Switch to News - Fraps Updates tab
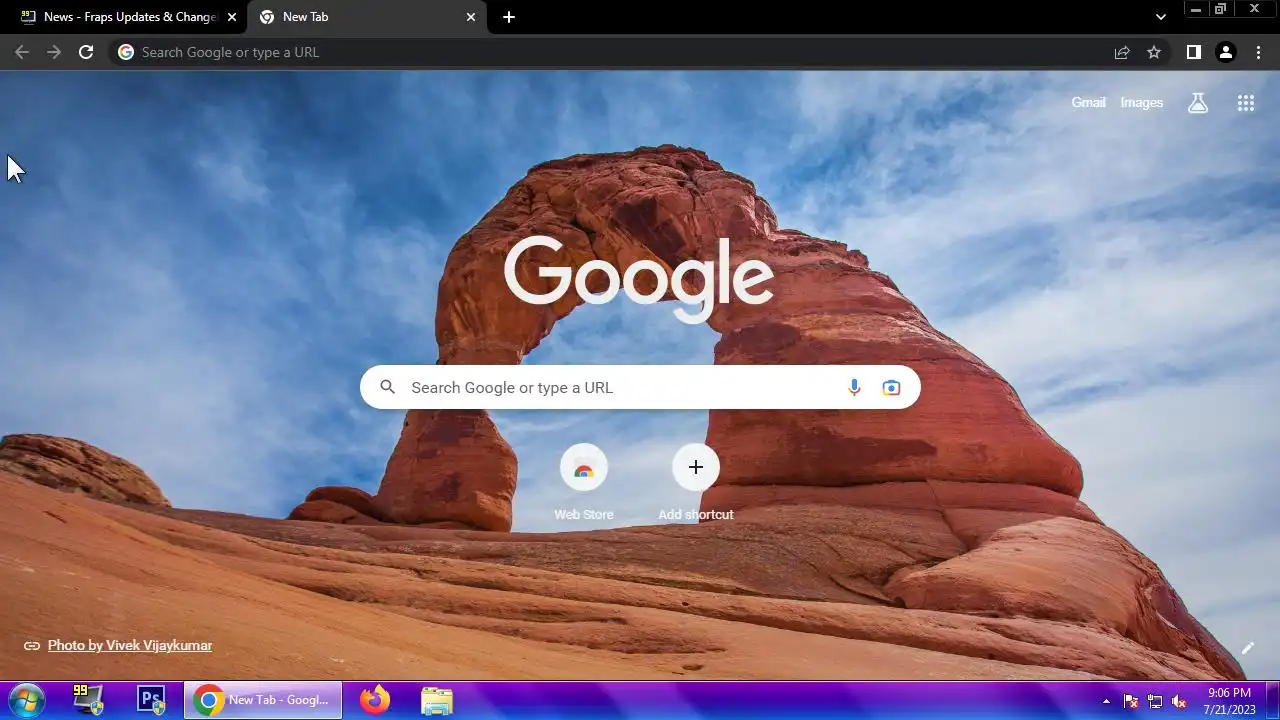 (x=125, y=17)
